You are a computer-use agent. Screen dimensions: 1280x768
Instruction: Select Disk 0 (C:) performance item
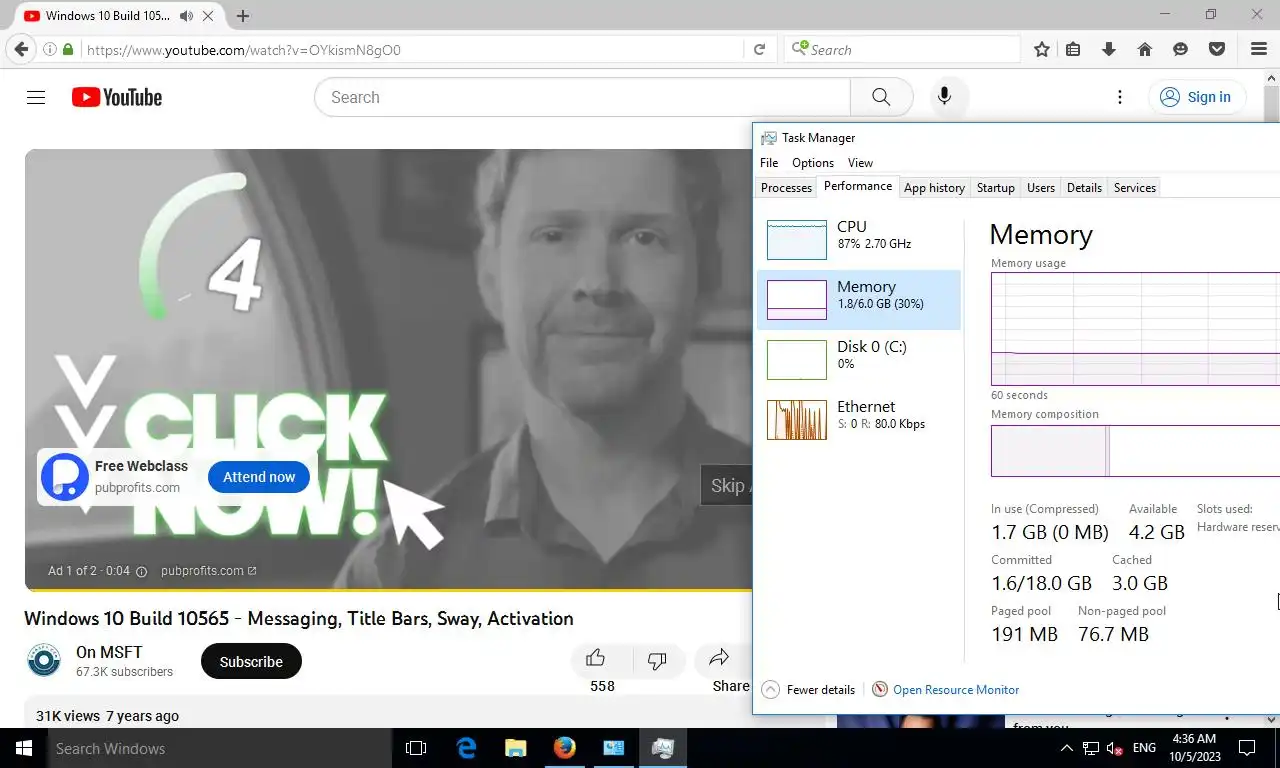(859, 359)
